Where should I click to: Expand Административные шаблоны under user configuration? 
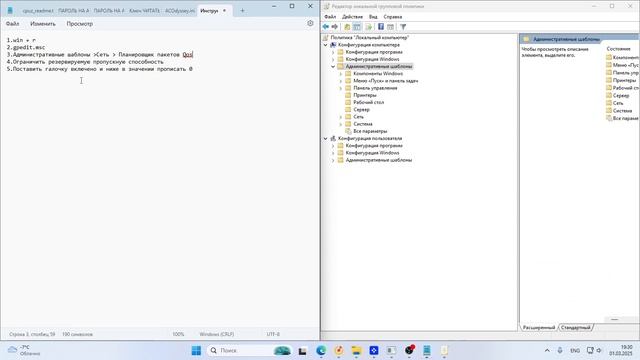[x=333, y=160]
